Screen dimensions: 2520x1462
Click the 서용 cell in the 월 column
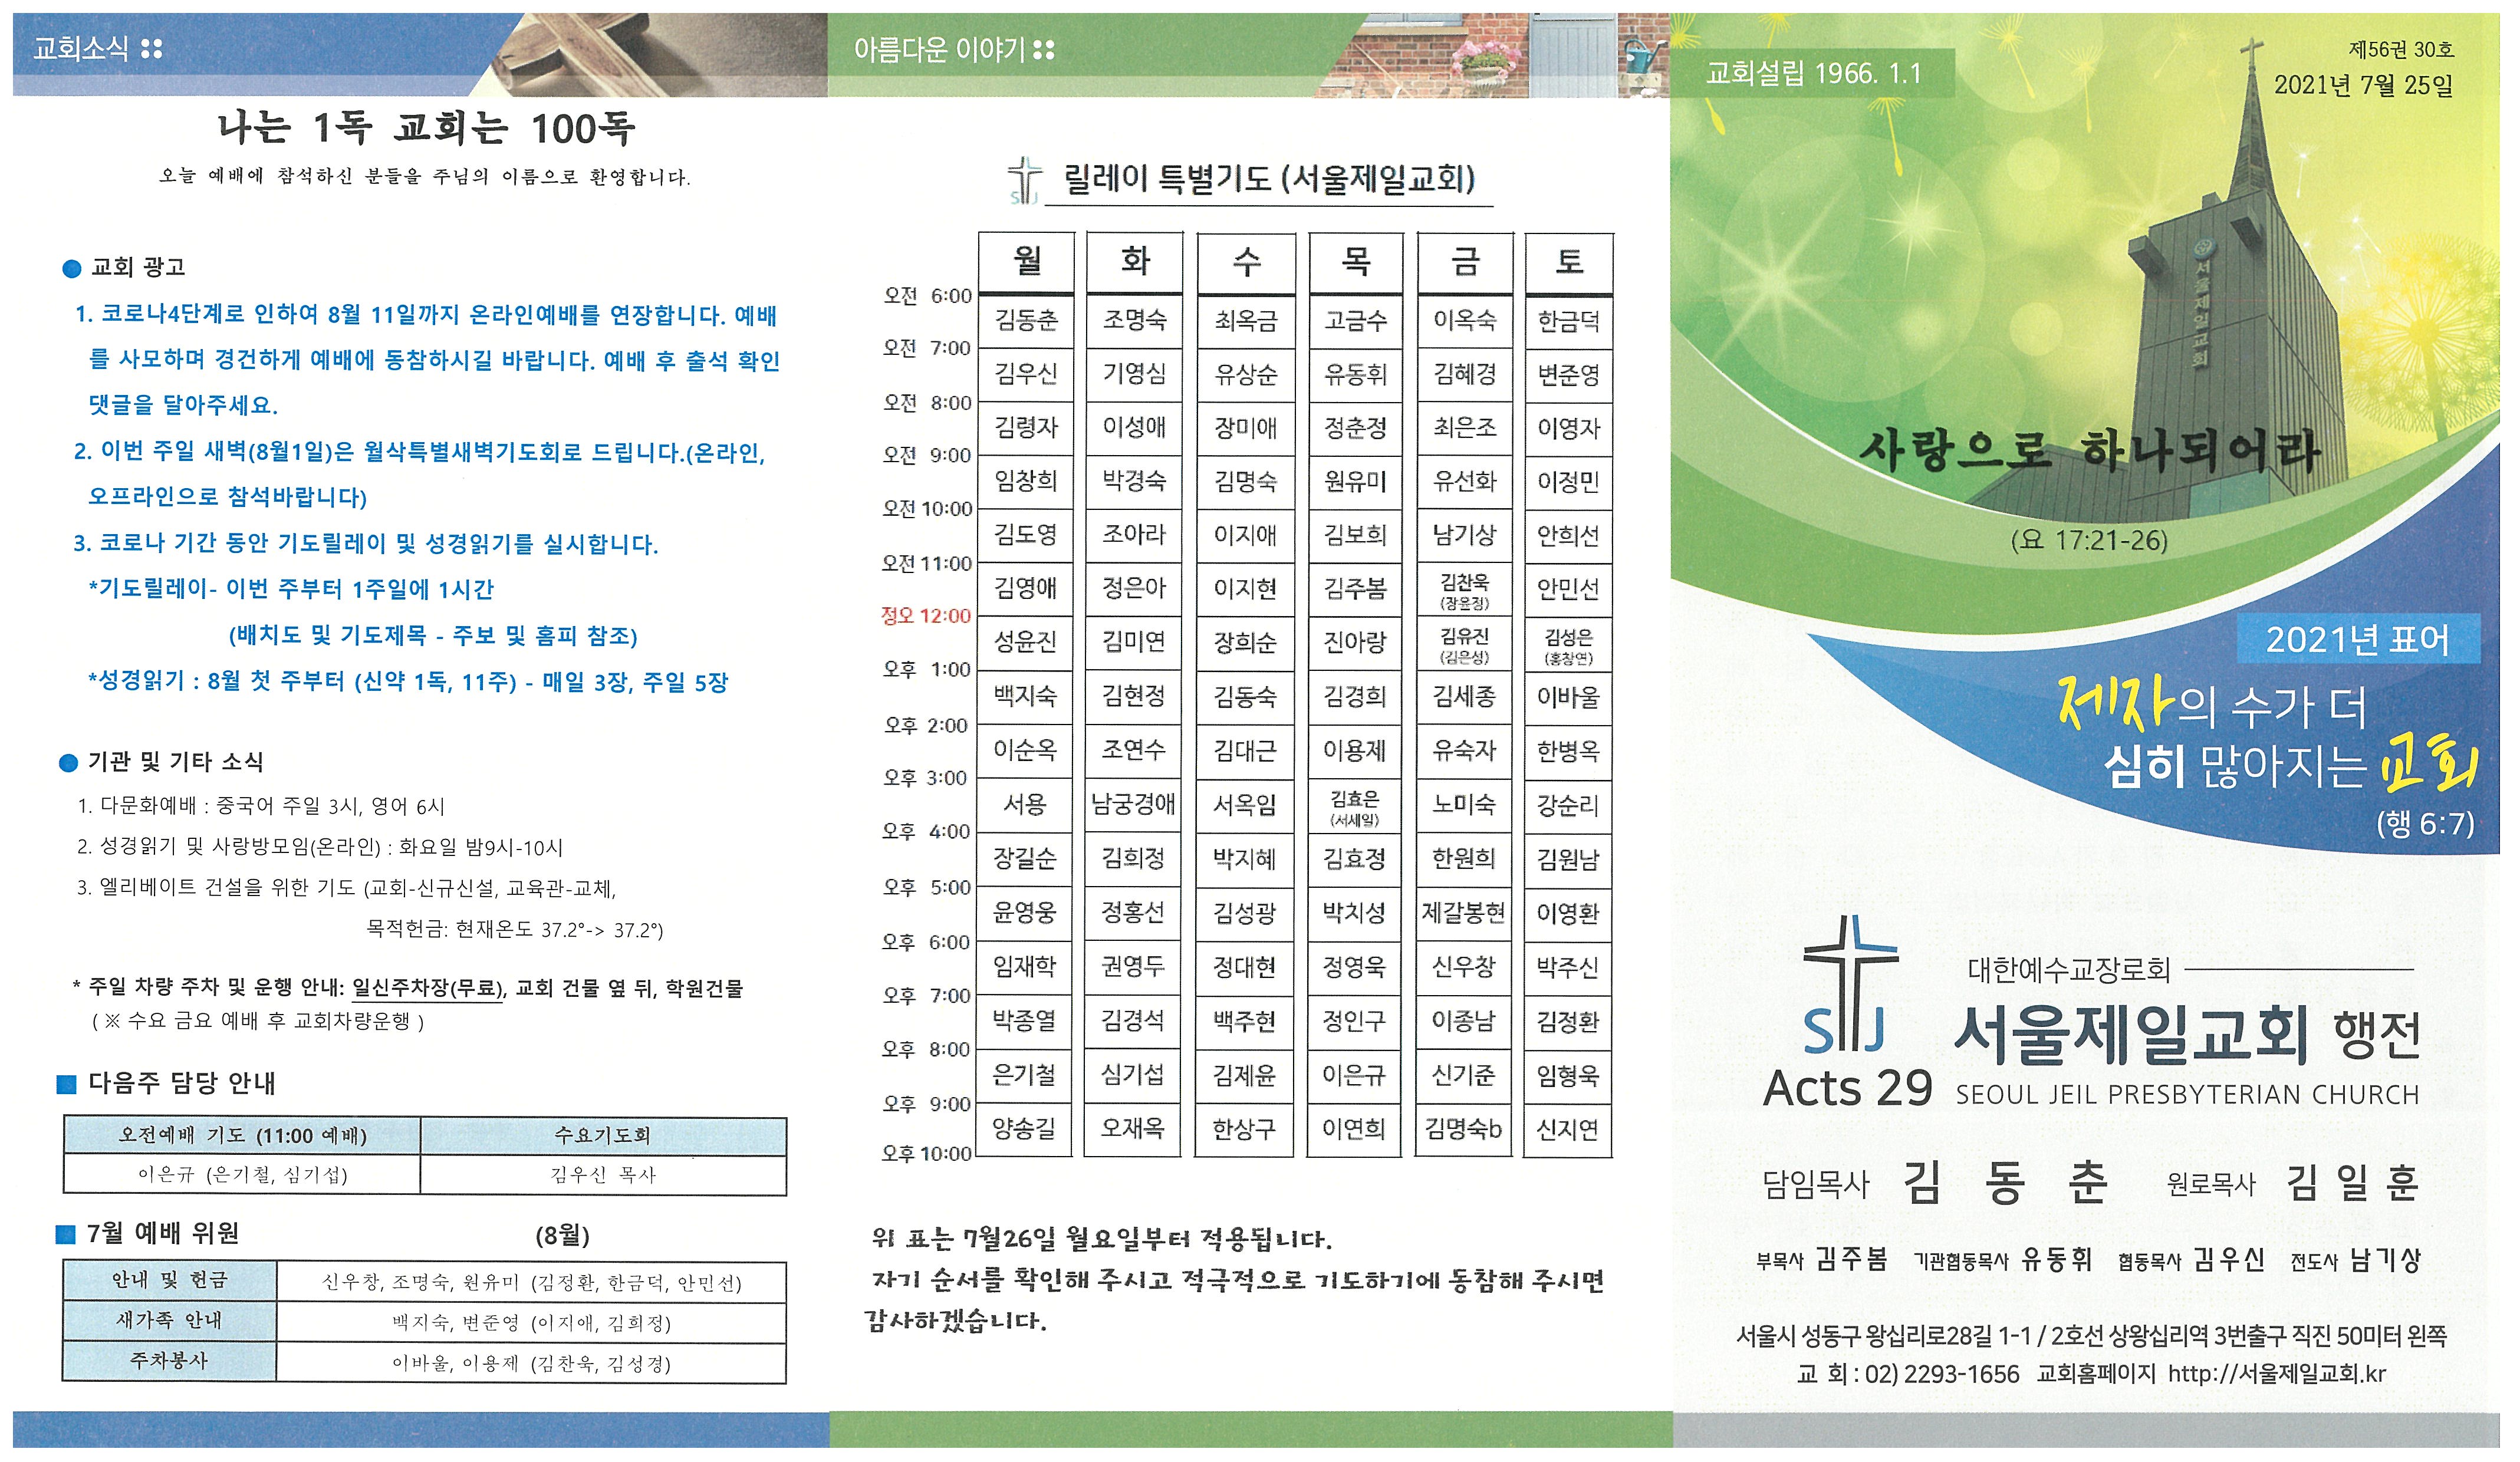[x=1025, y=805]
